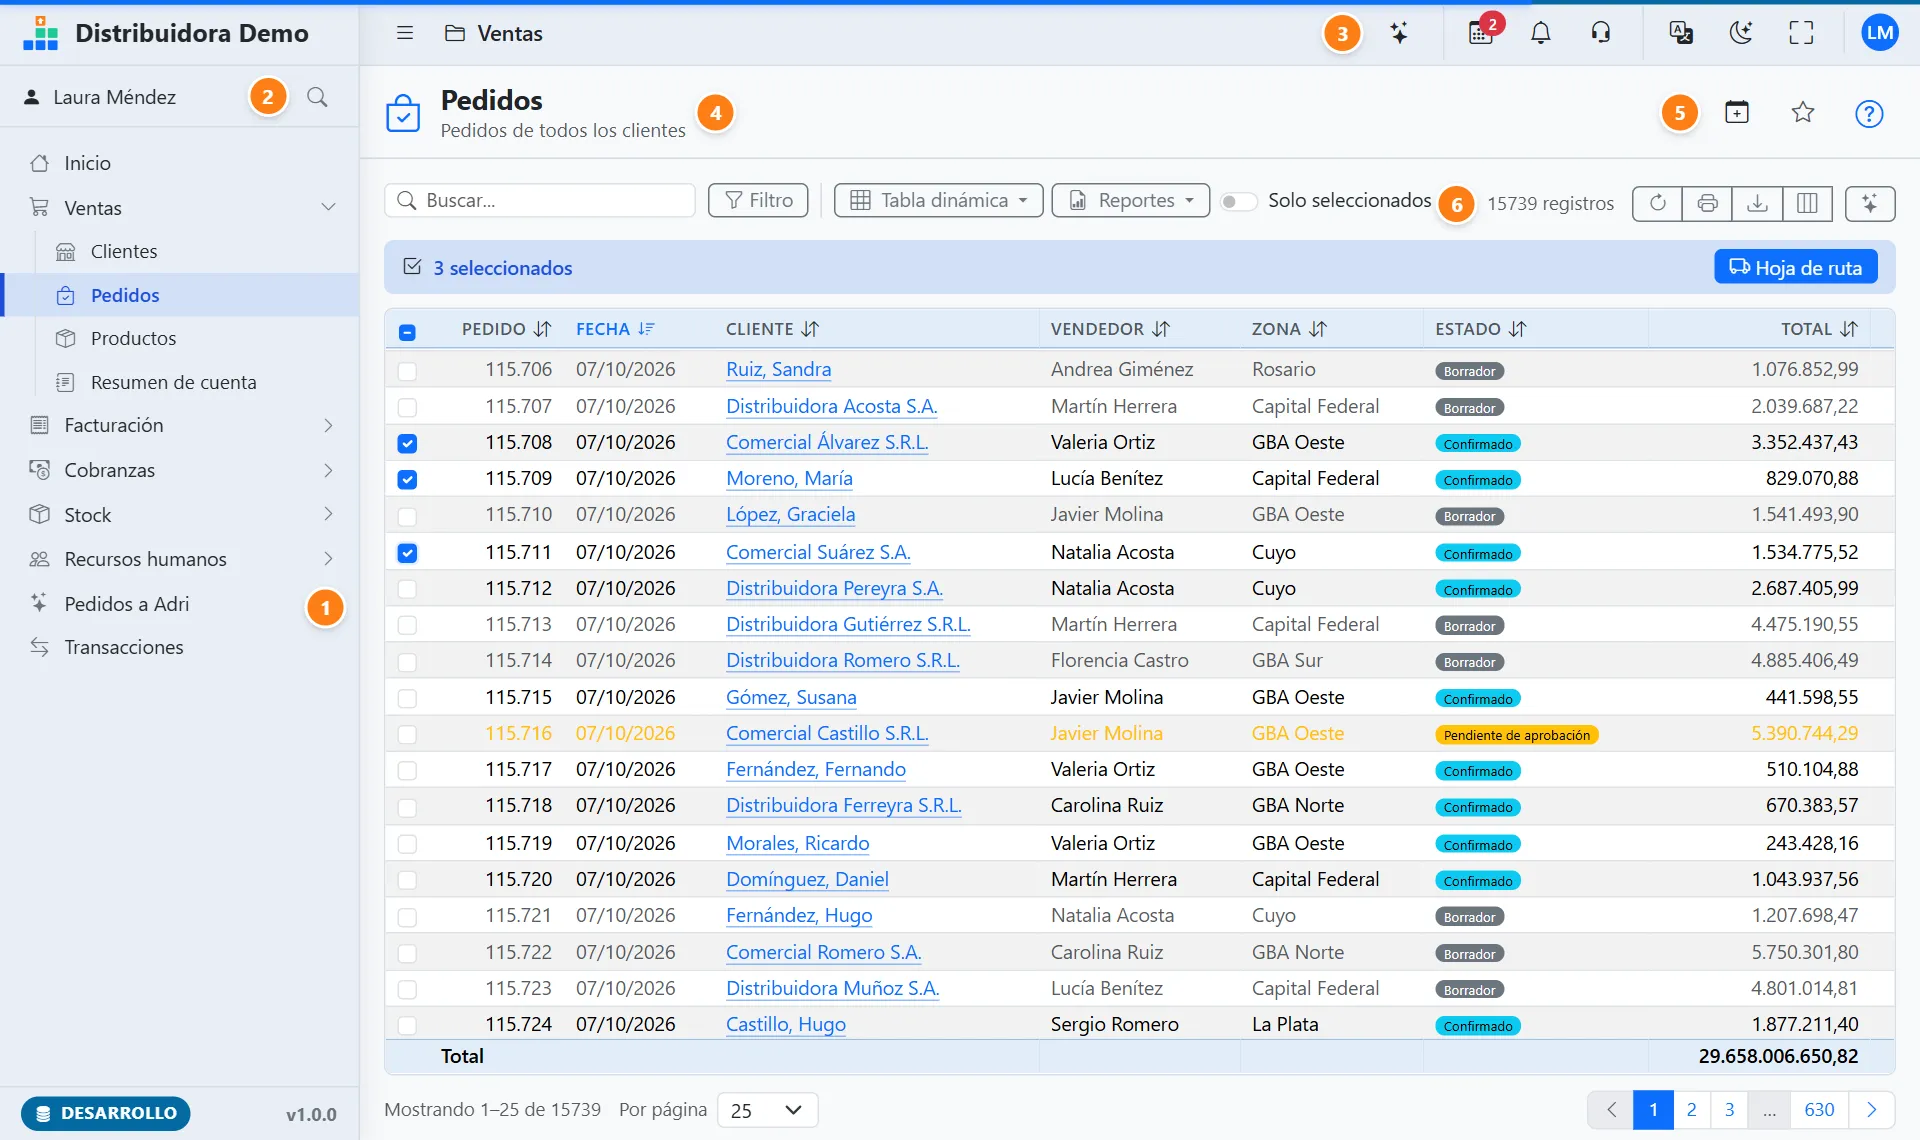
Task: Open the headset support icon
Action: tap(1601, 33)
